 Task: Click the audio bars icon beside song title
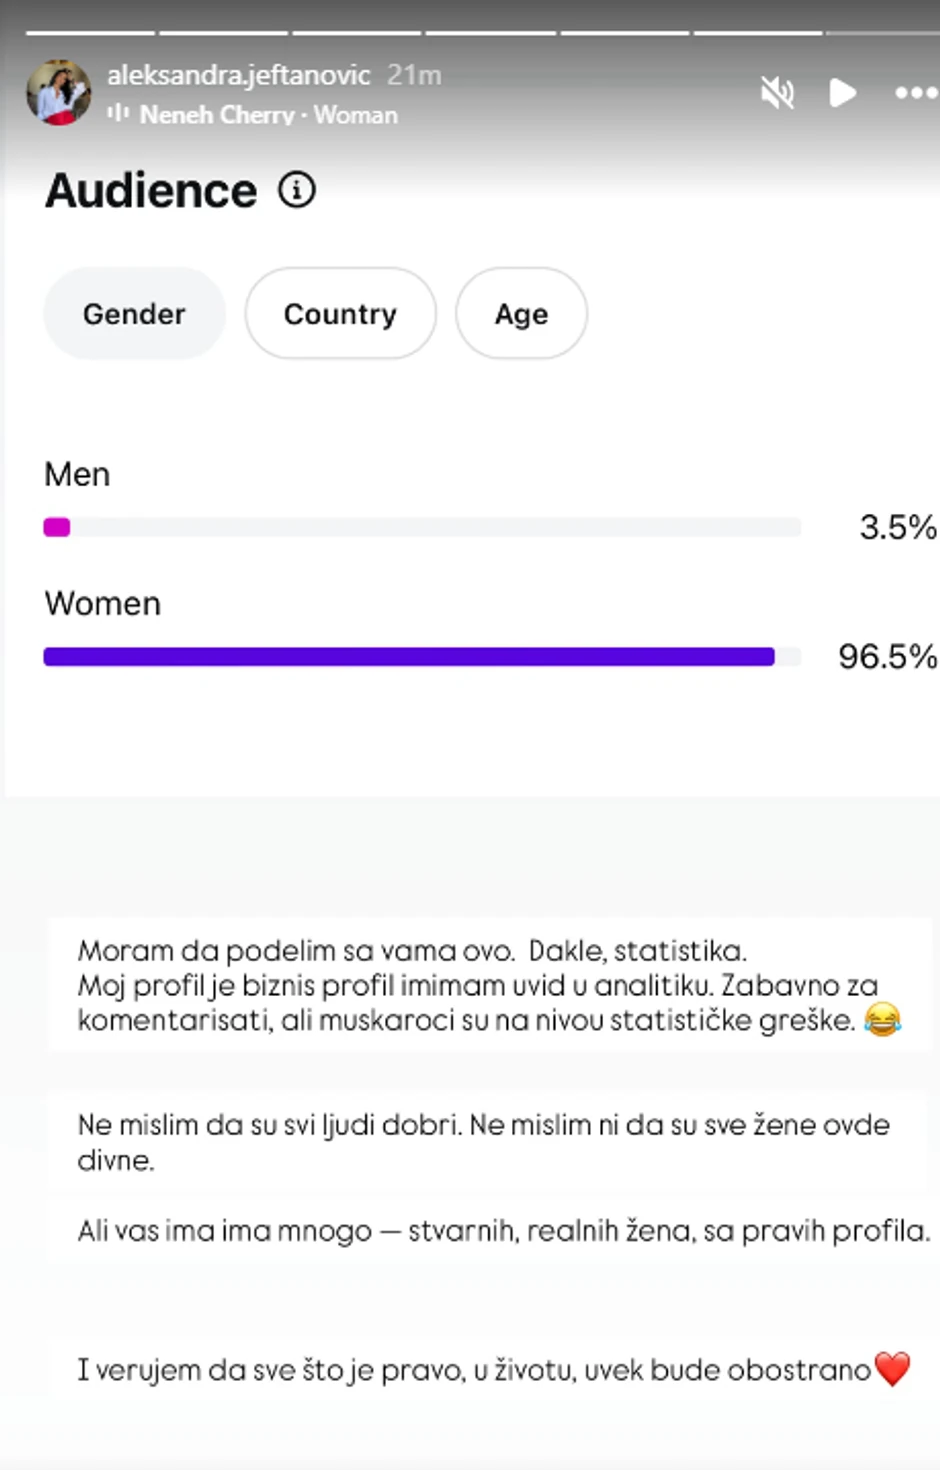(118, 113)
